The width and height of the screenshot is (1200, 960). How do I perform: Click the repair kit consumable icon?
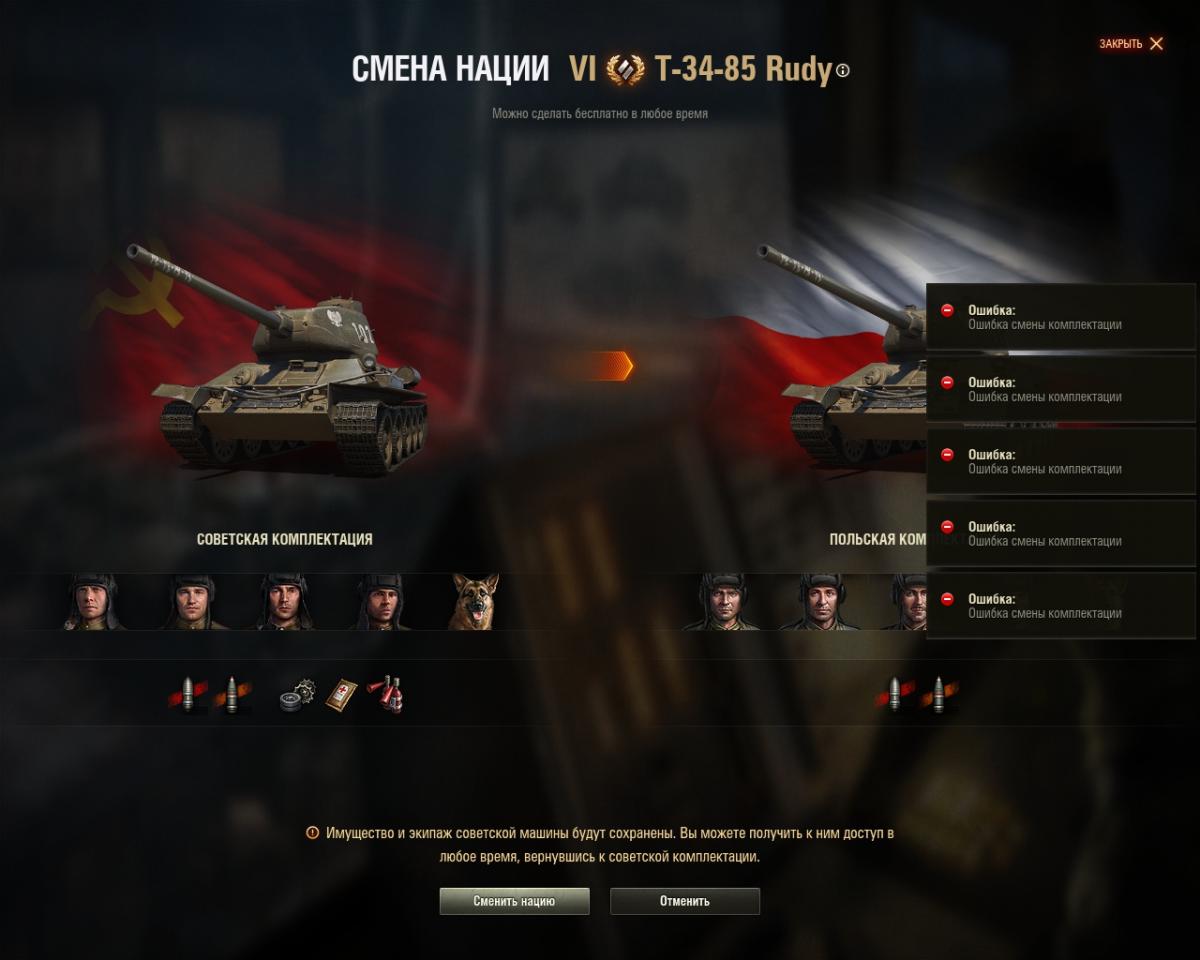point(297,694)
